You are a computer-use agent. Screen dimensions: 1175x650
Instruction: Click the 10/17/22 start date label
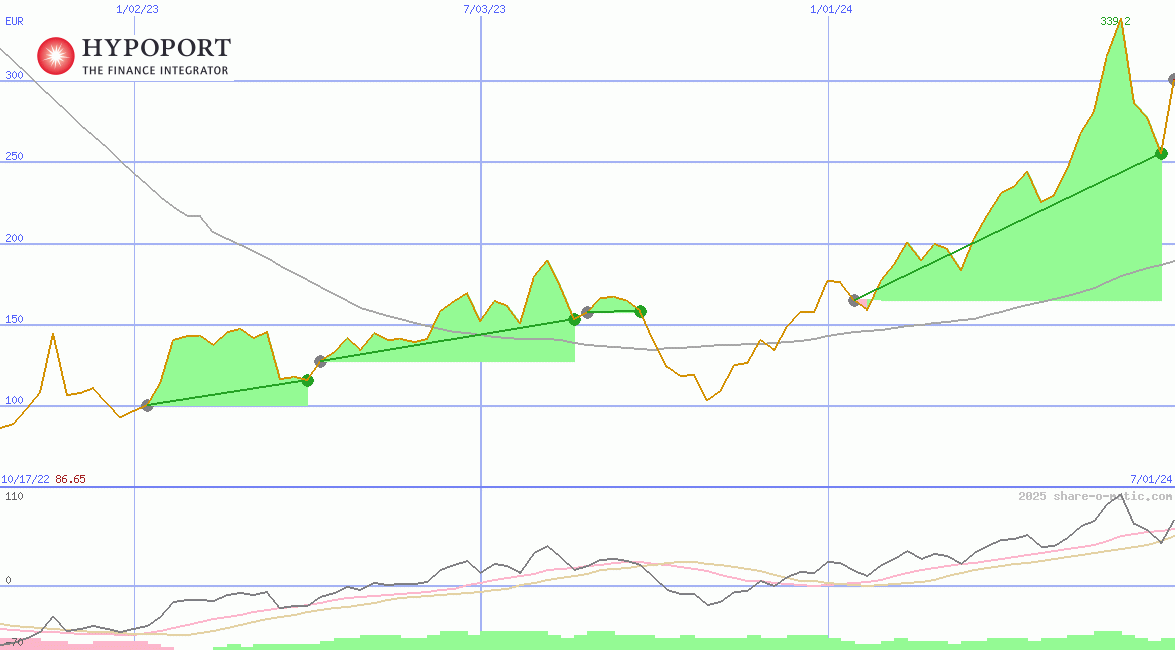(x=25, y=479)
